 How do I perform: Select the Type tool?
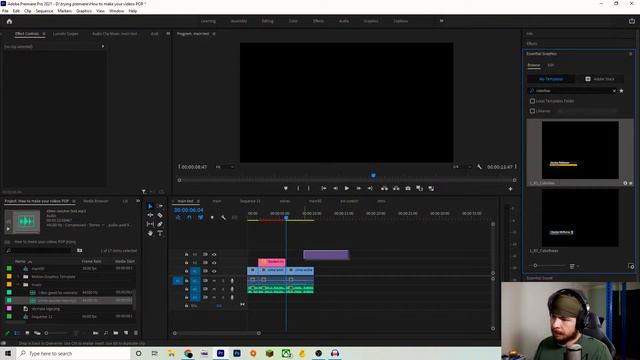click(160, 233)
